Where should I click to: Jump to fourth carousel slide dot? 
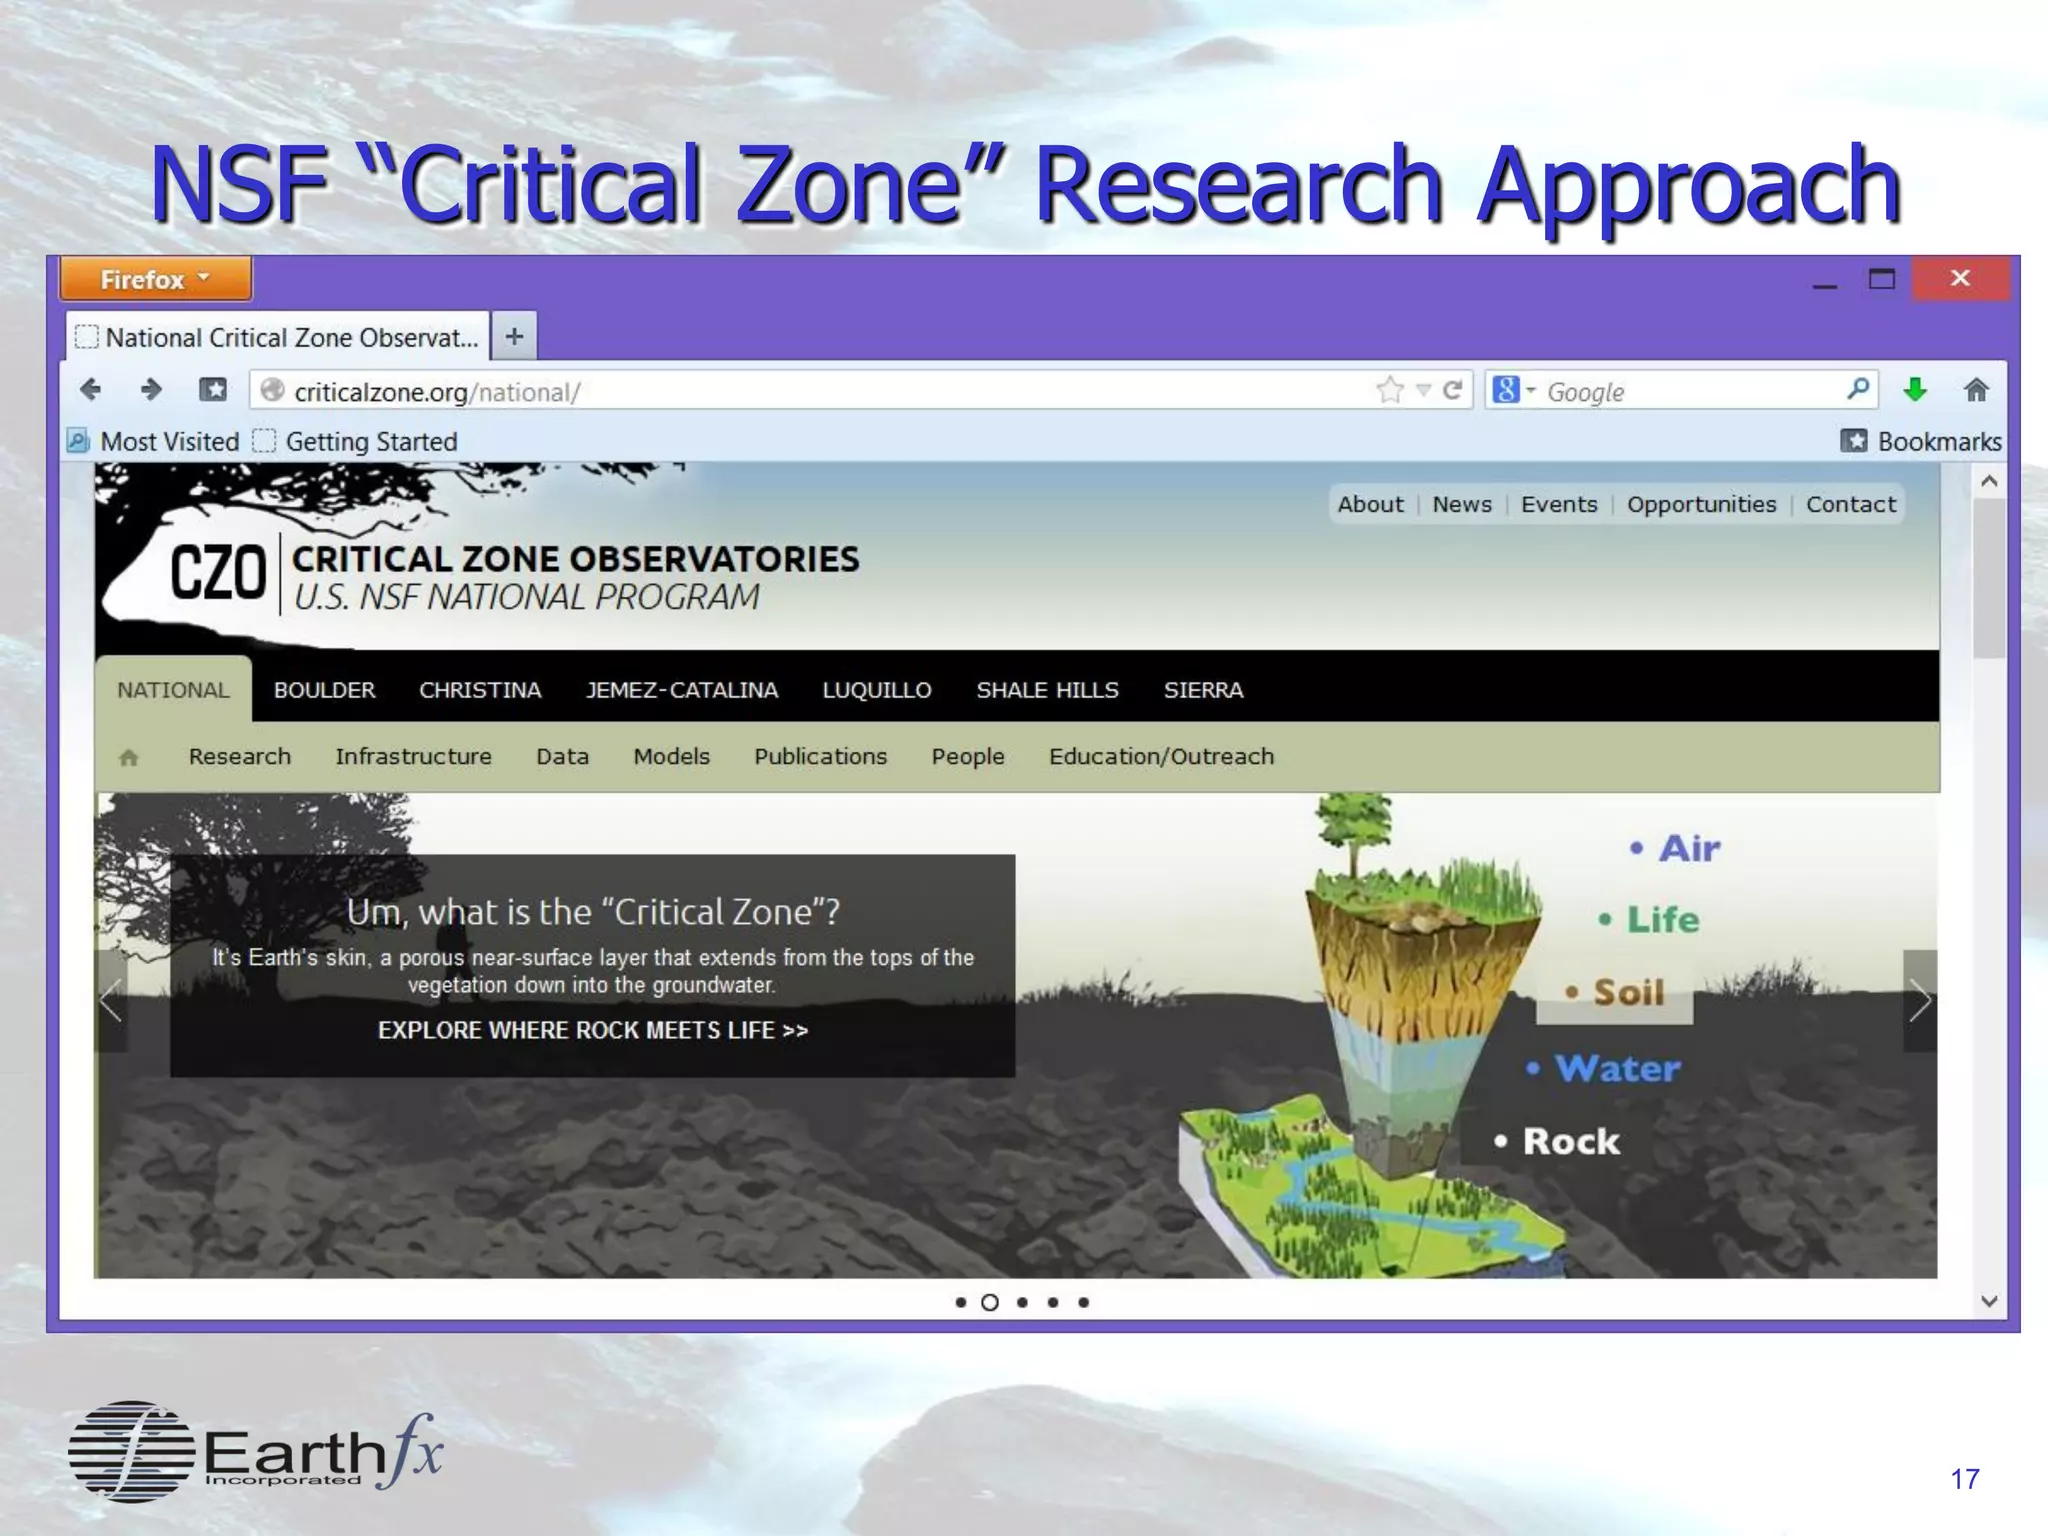pyautogui.click(x=1053, y=1302)
